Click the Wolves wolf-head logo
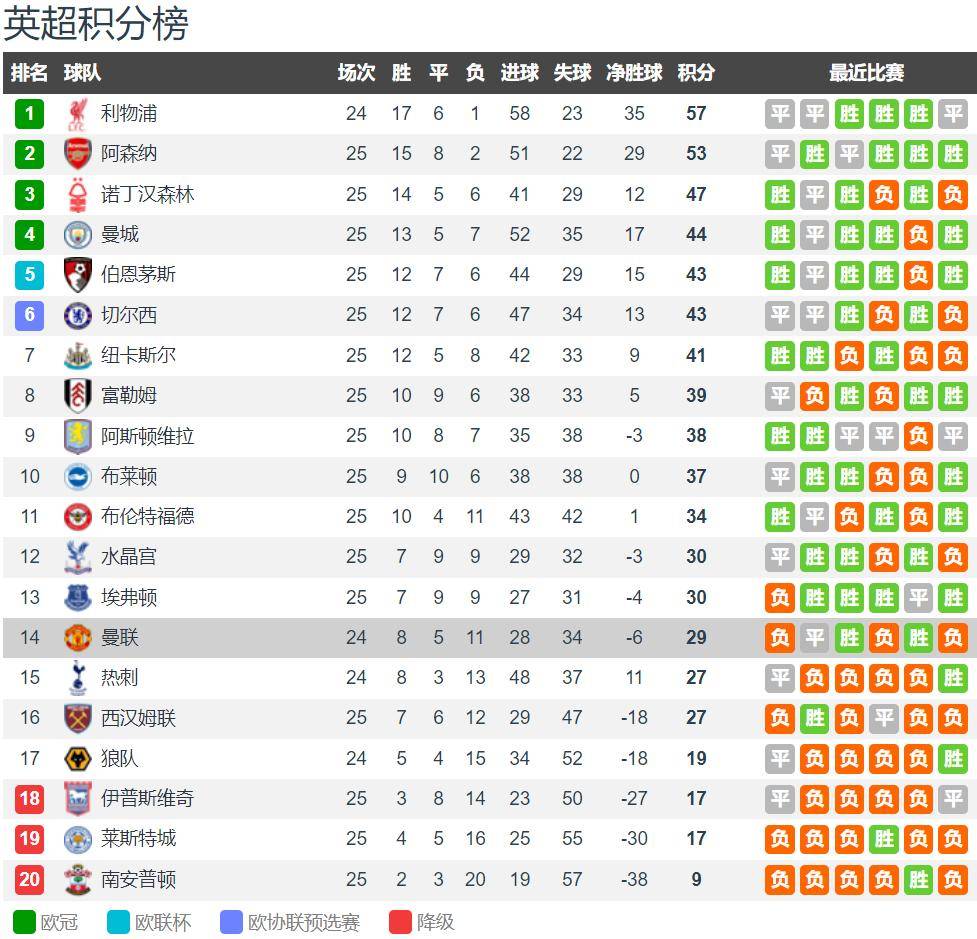Viewport: 977px width, 939px height. pyautogui.click(x=77, y=758)
